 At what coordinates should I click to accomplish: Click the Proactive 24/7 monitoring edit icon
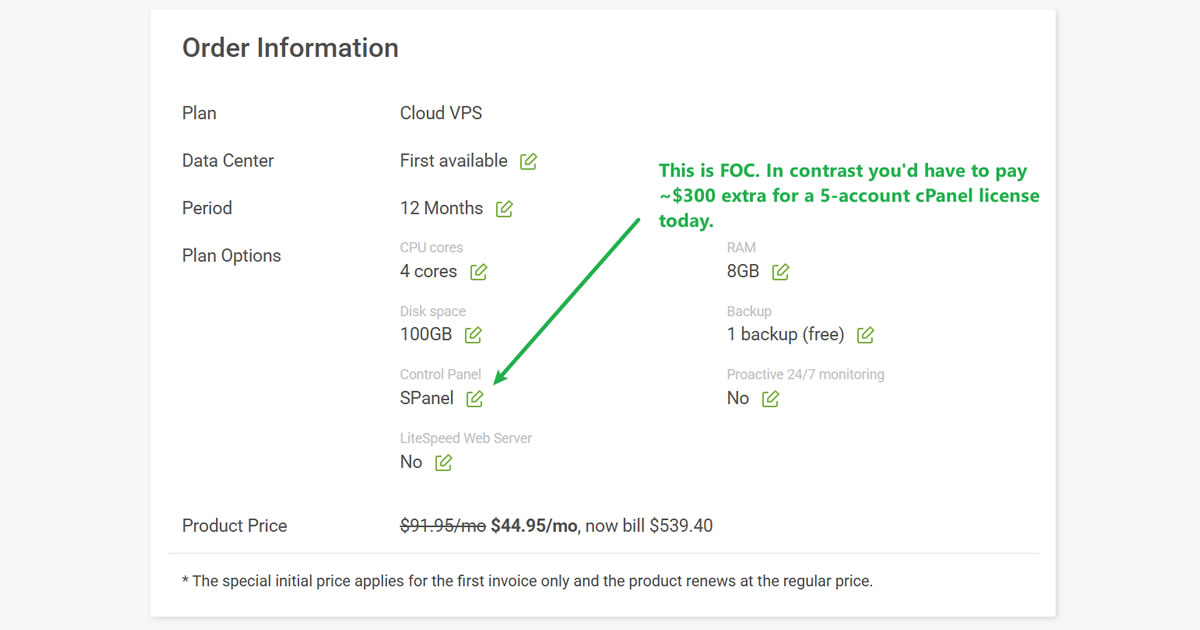[x=770, y=398]
